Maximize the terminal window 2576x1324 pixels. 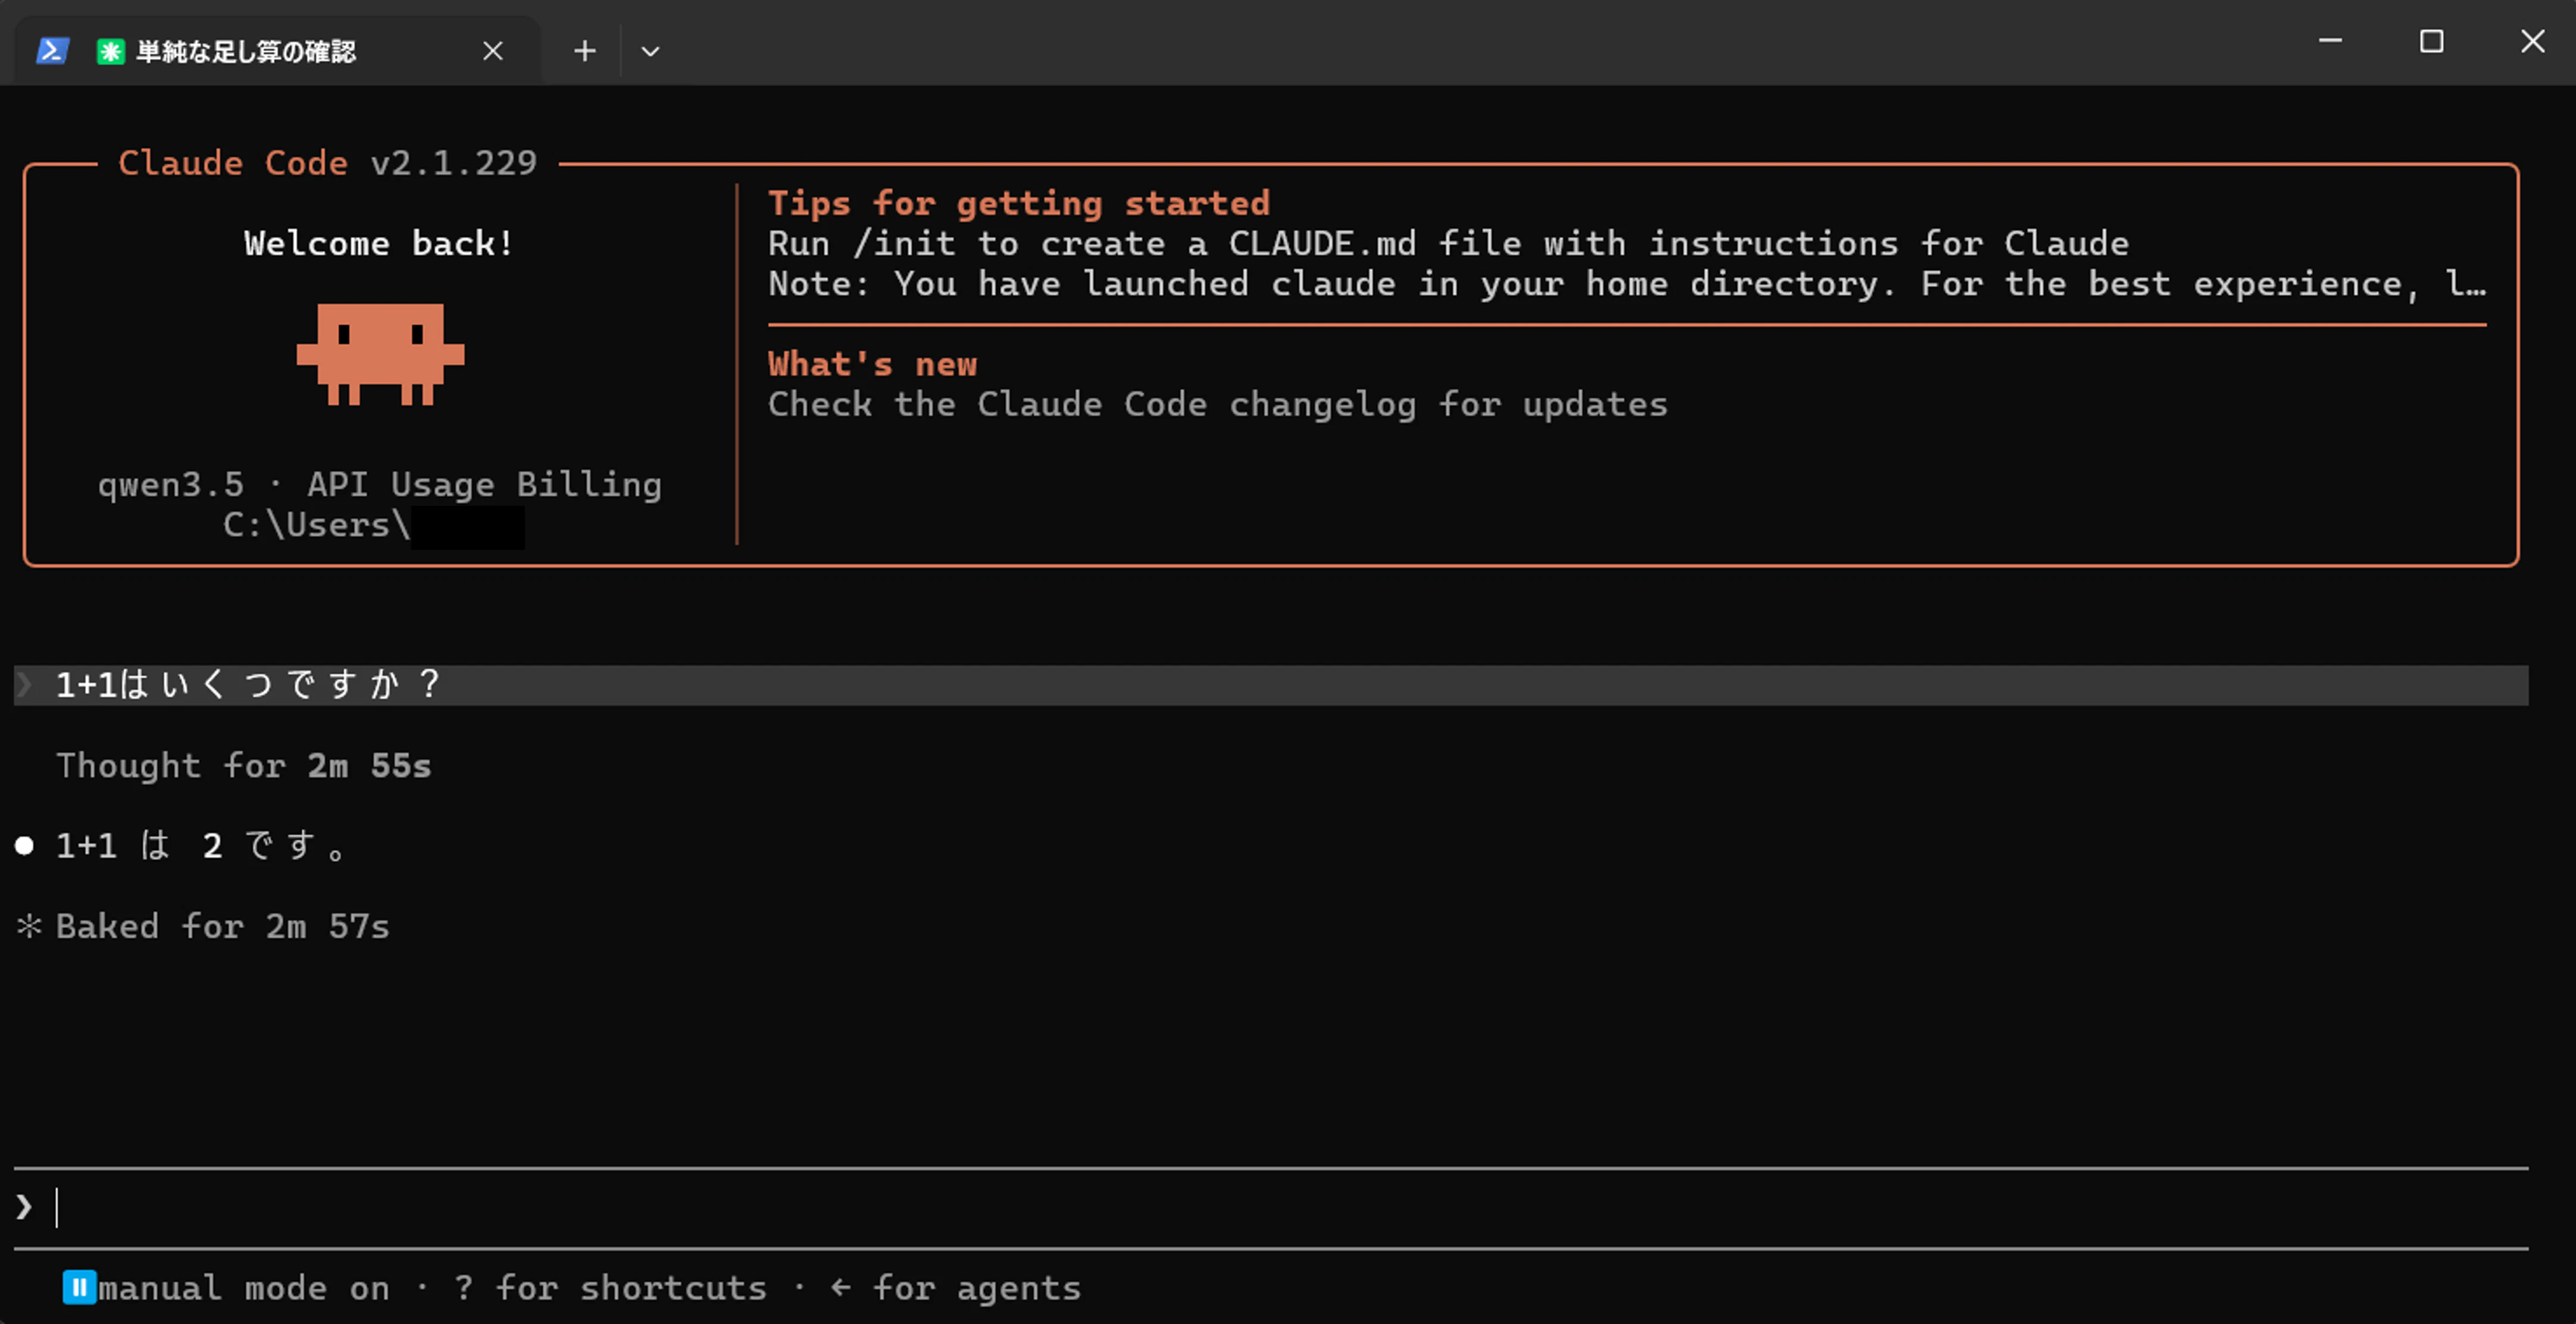(x=2431, y=41)
